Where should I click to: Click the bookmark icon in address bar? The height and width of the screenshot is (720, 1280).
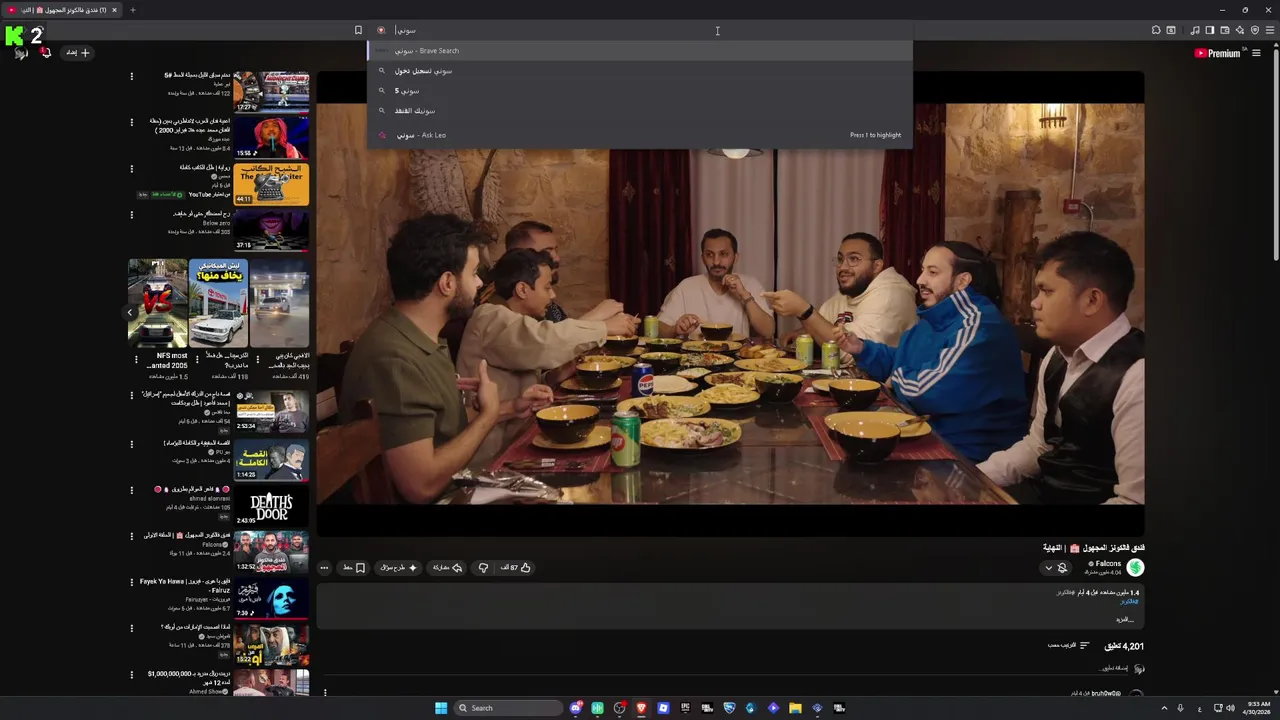tap(358, 30)
